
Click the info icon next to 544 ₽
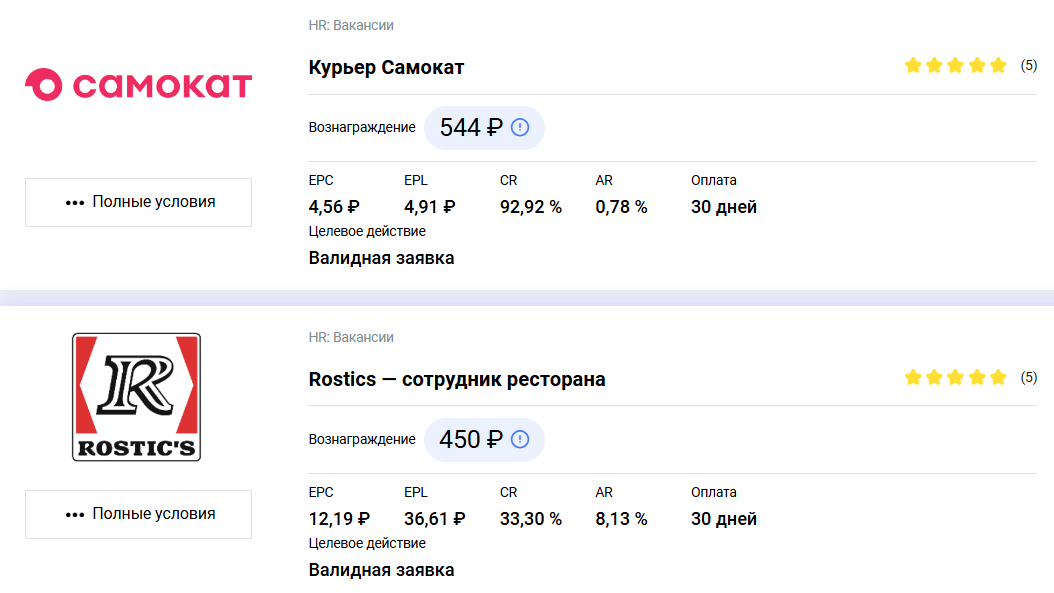click(x=520, y=127)
